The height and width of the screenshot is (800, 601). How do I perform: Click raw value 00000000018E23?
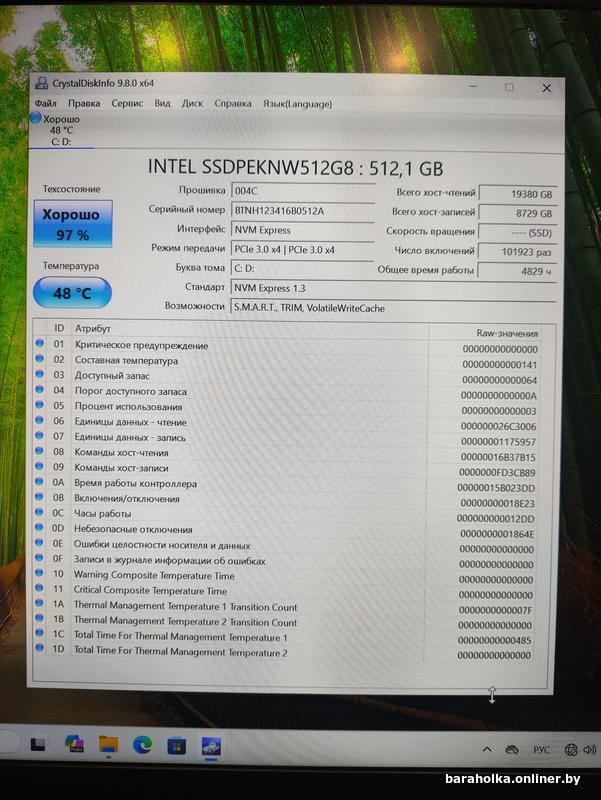(497, 504)
